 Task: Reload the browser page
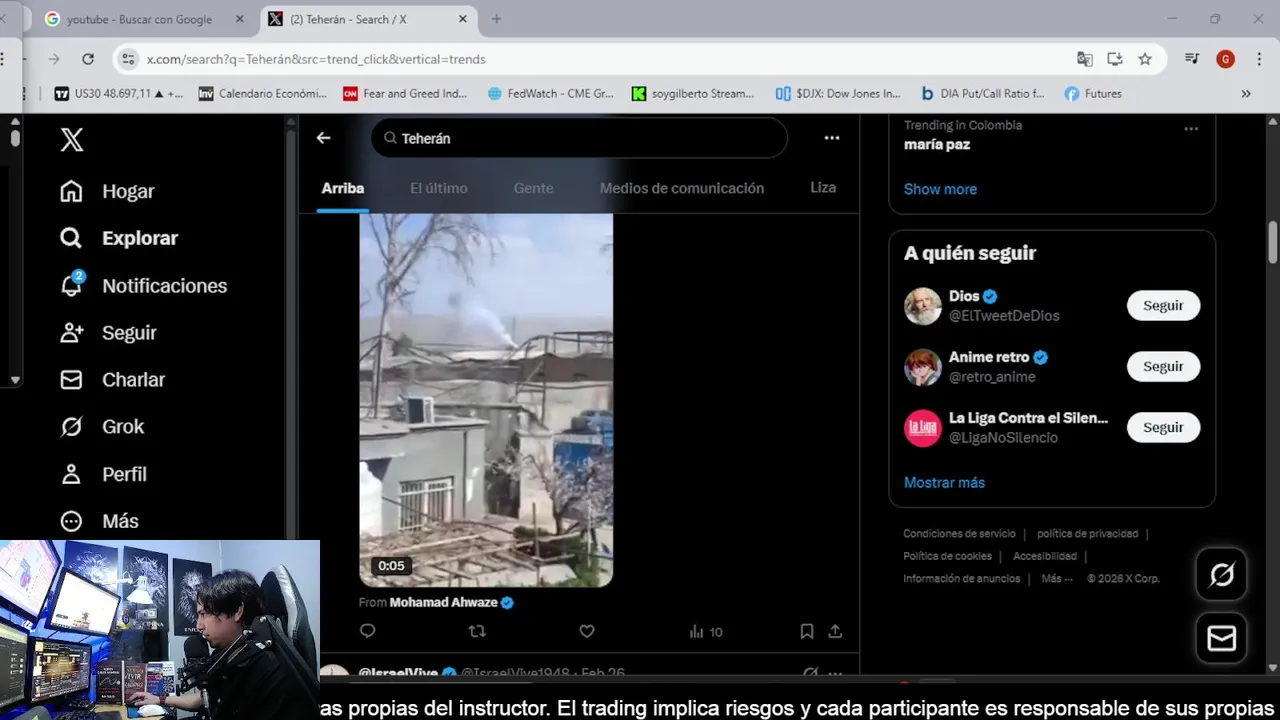pyautogui.click(x=88, y=59)
